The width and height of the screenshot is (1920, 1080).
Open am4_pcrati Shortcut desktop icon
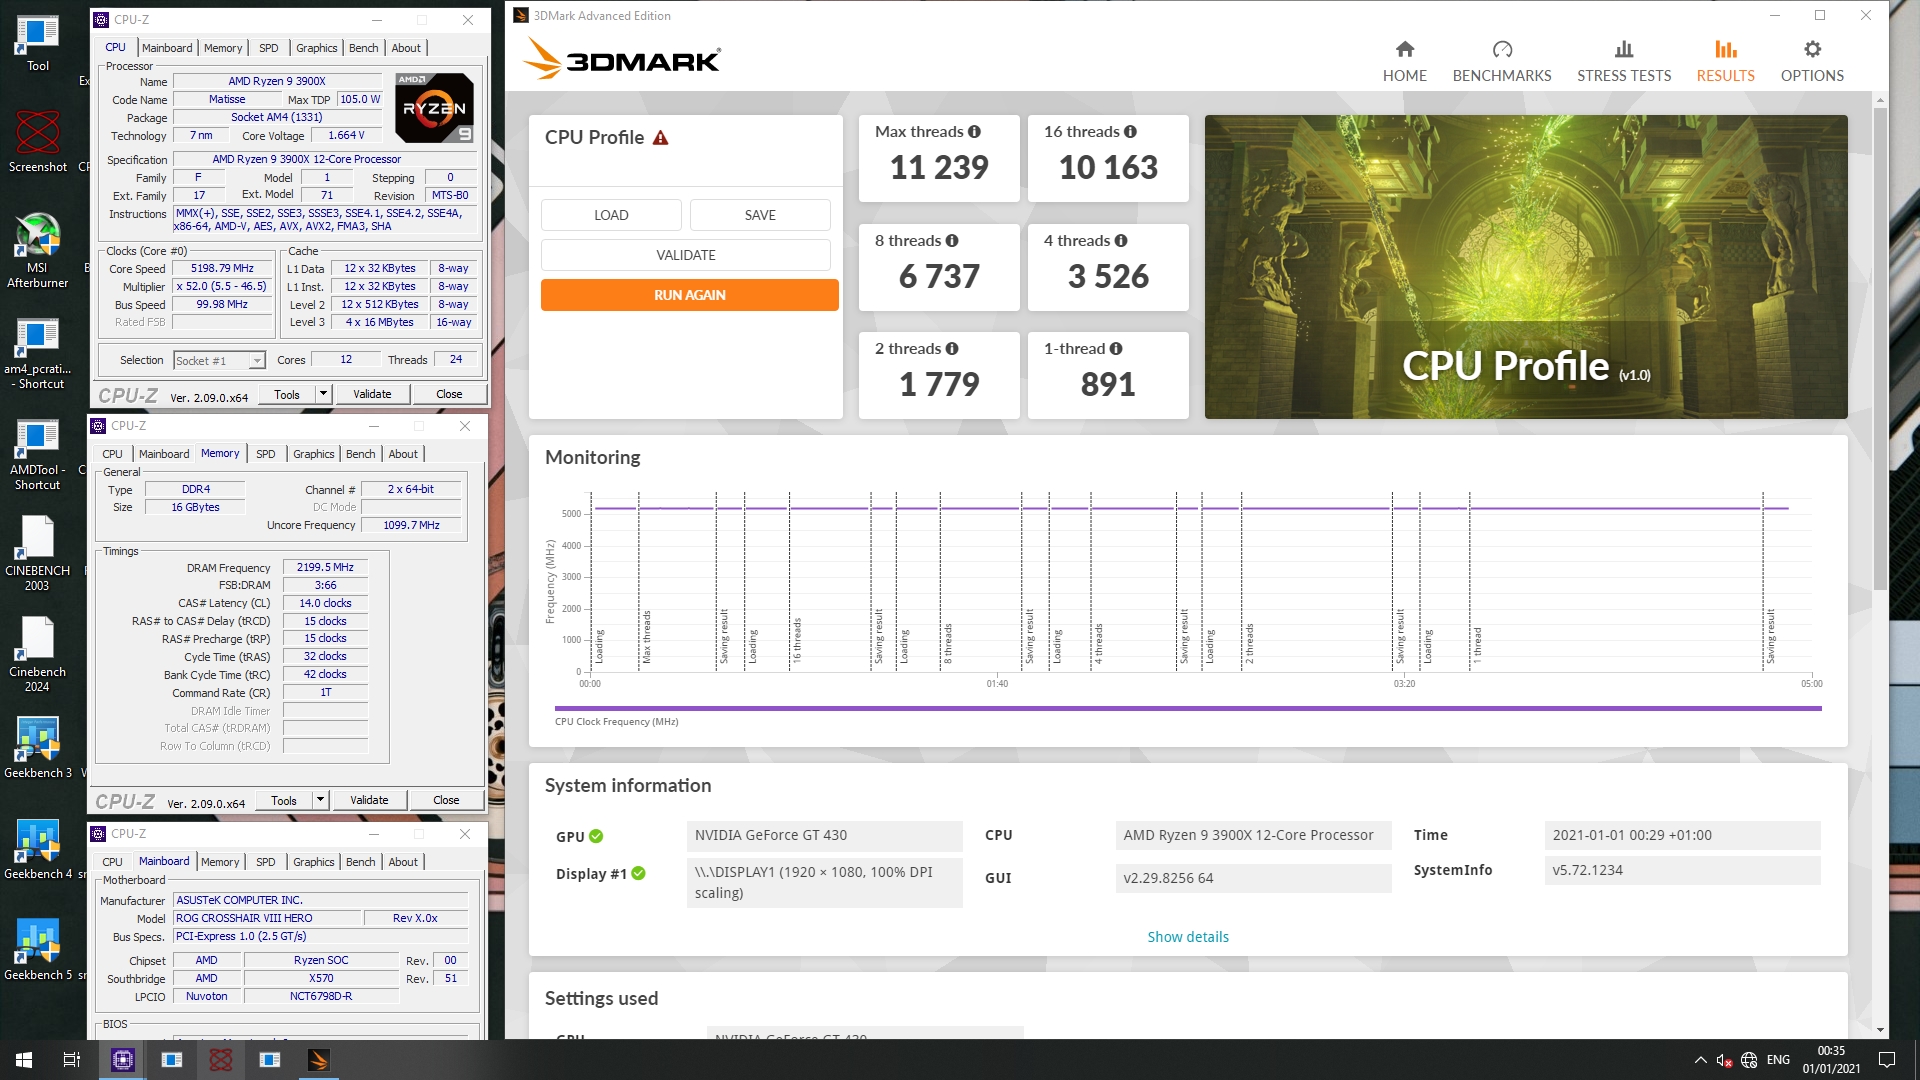point(37,352)
